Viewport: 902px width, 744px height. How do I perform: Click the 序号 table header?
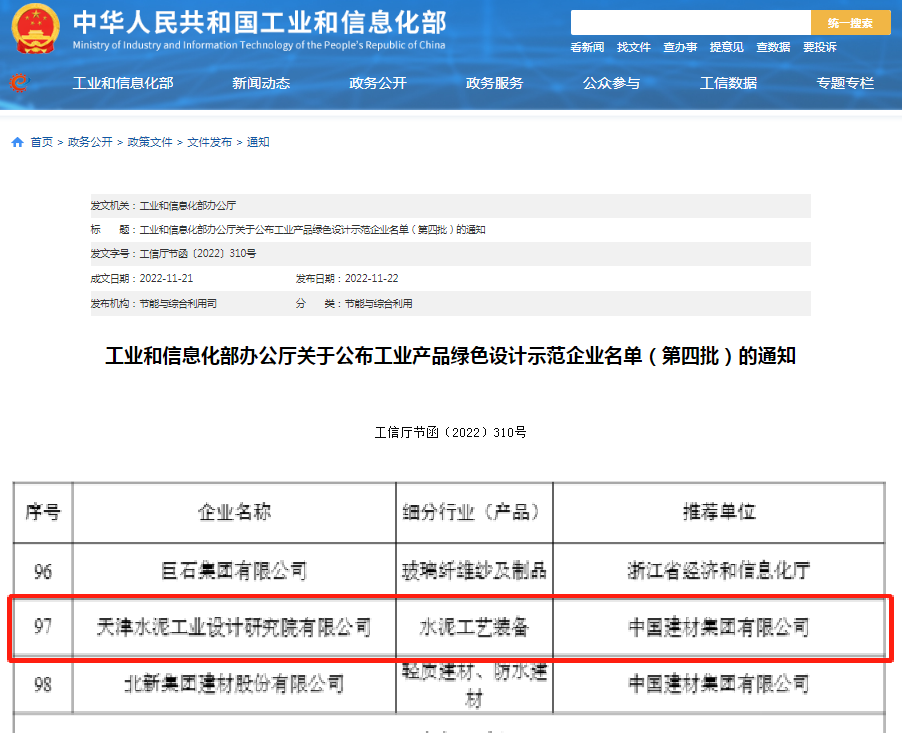pyautogui.click(x=43, y=512)
